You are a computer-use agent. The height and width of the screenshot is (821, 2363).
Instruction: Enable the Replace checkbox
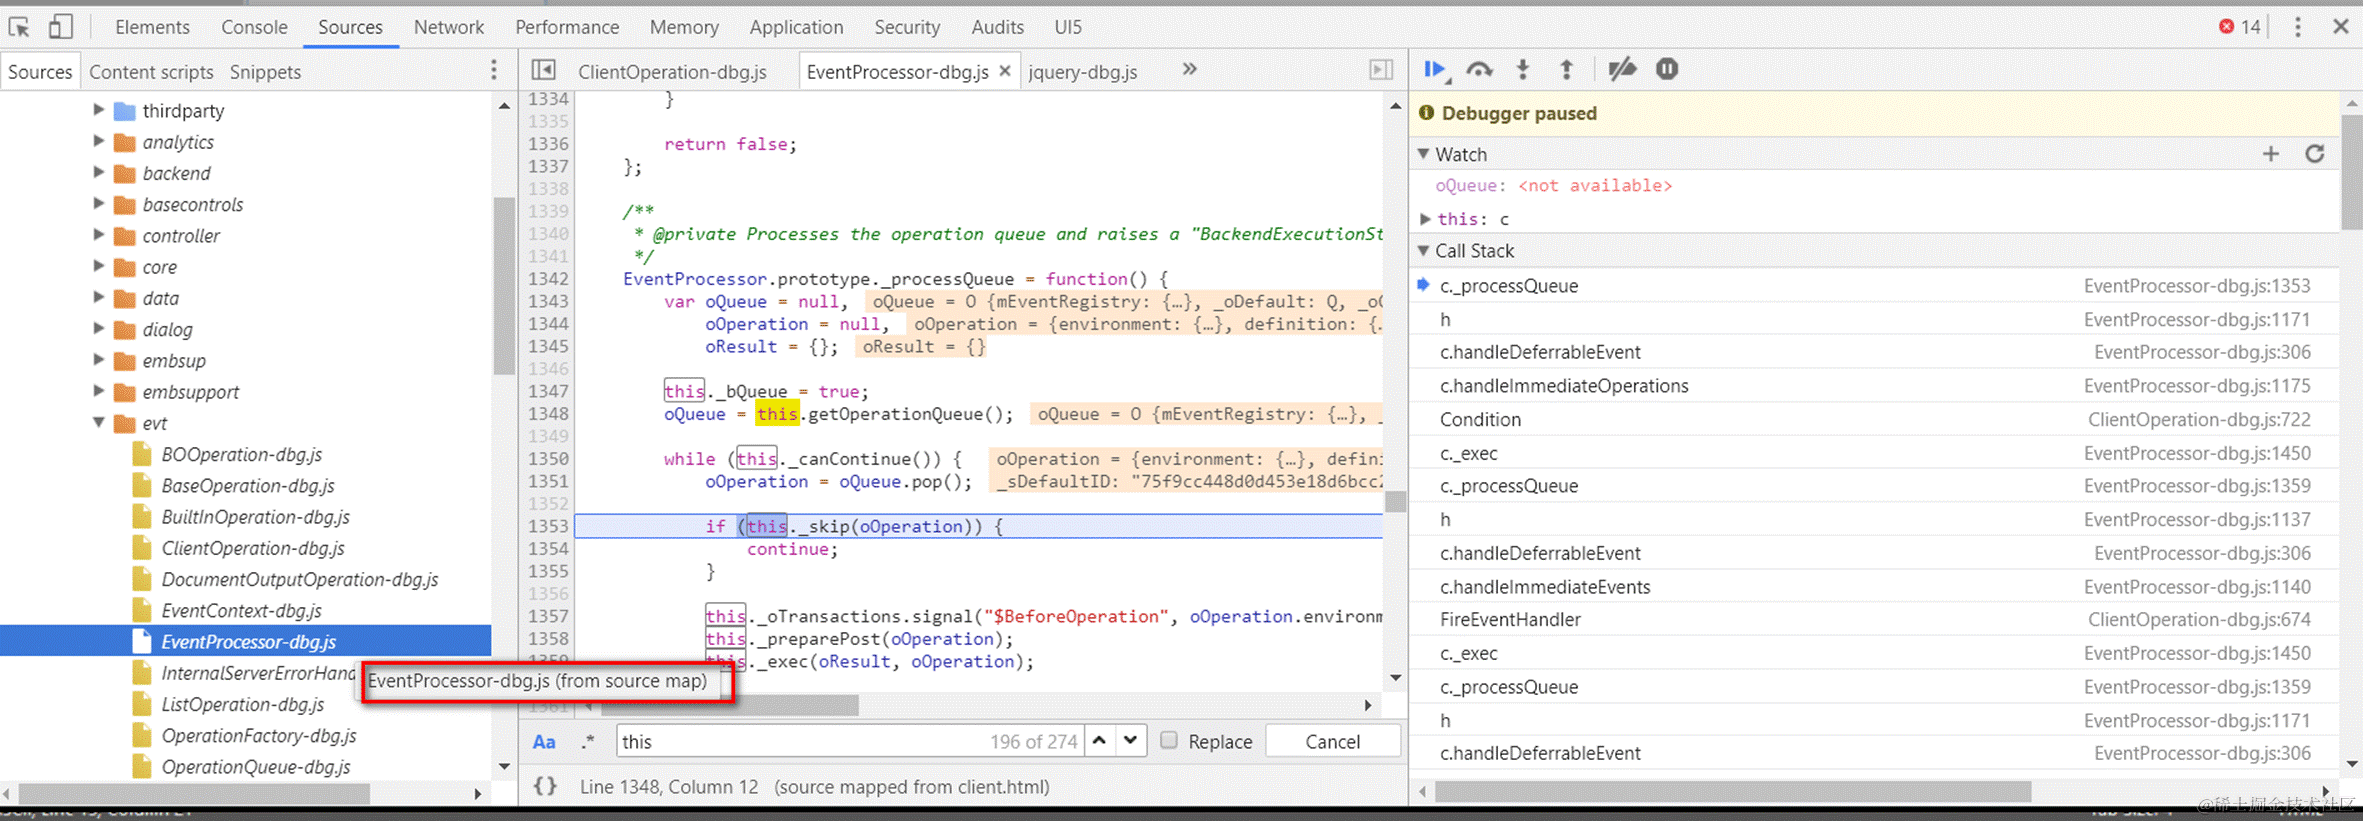[1168, 741]
